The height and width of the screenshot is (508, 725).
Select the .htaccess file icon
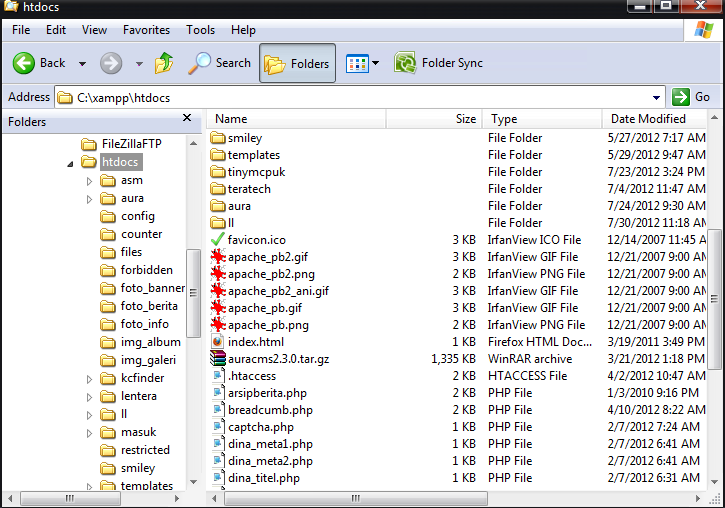pos(218,376)
